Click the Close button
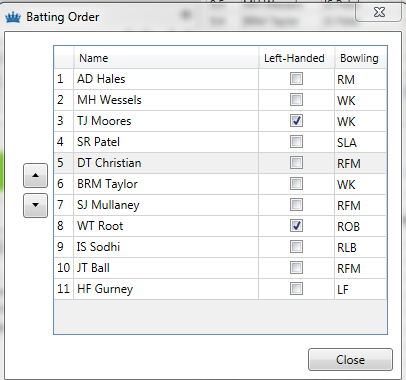406x380 pixels. [350, 360]
